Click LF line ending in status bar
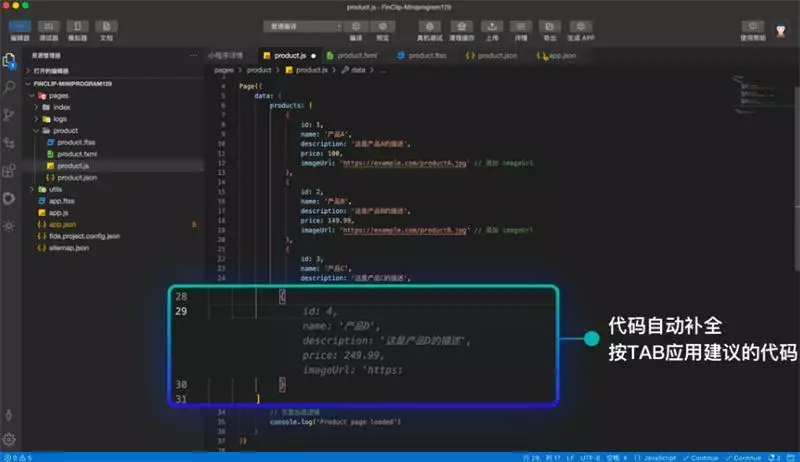 (570, 458)
